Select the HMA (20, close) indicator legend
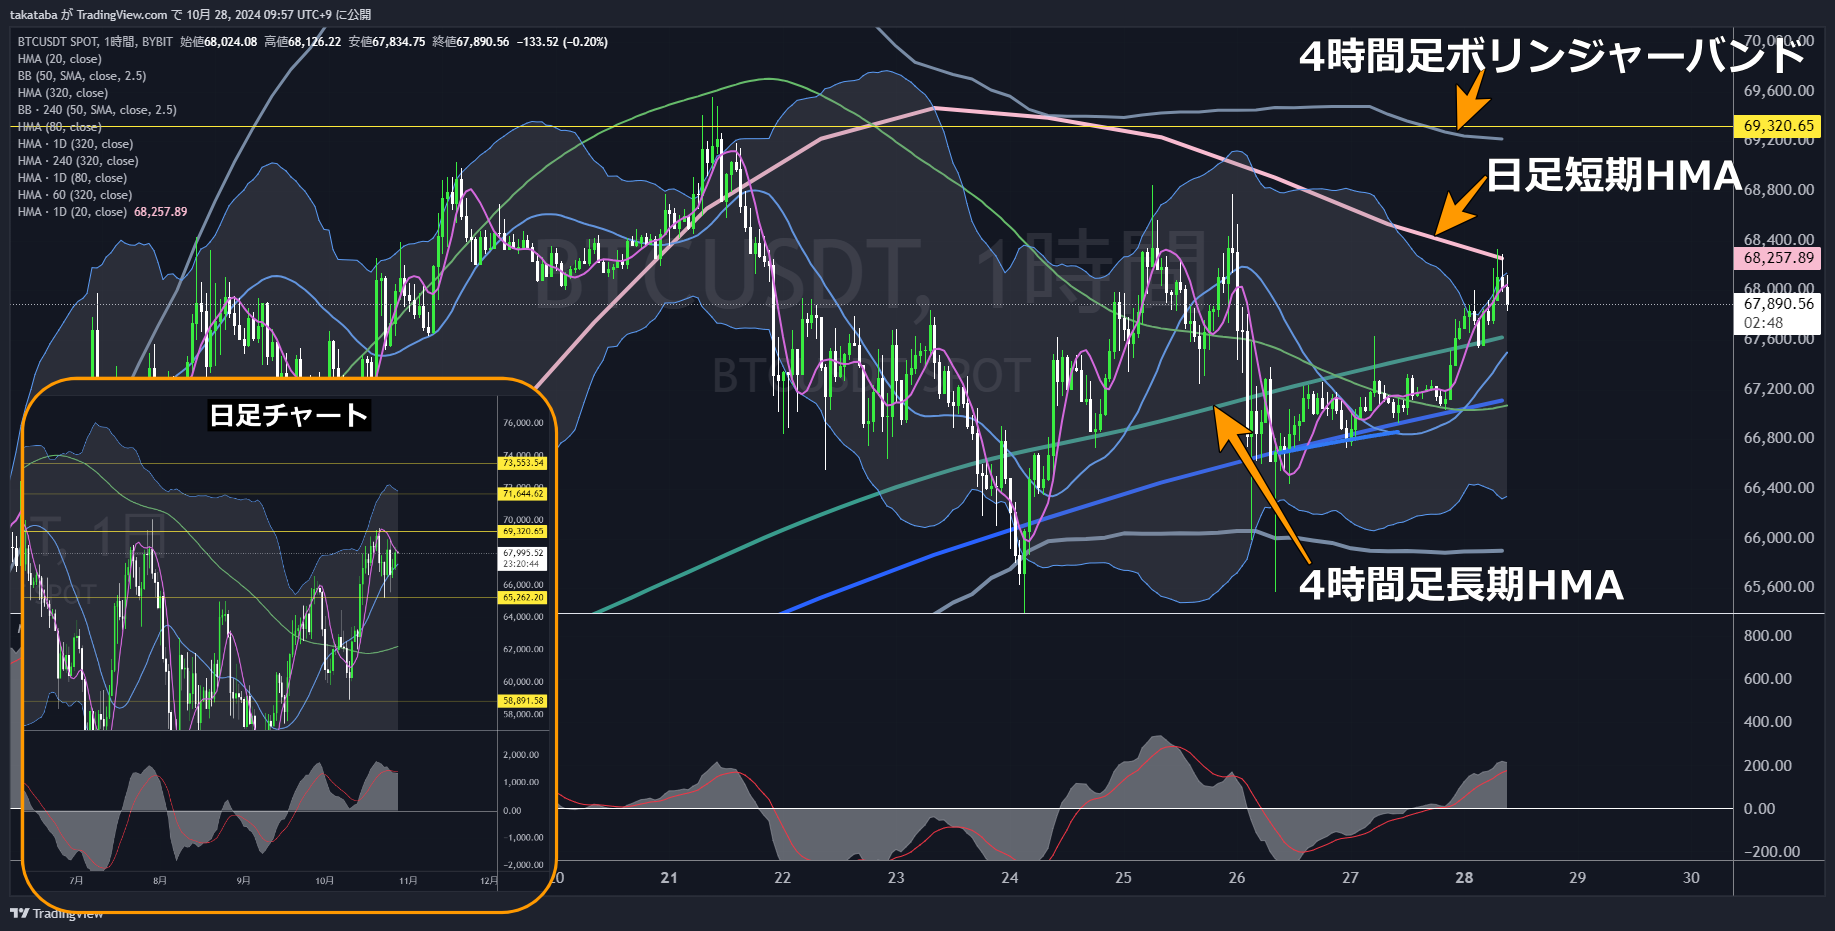The height and width of the screenshot is (931, 1835). [x=60, y=59]
